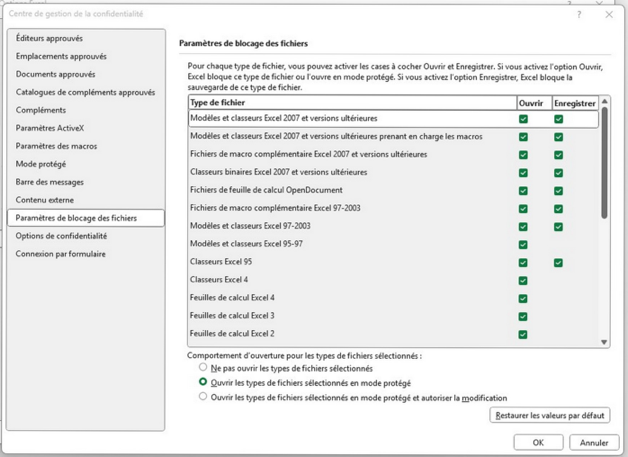Uncheck Ouvrir for Modèles et classeurs Excel 2007
Image resolution: width=628 pixels, height=457 pixels.
[x=523, y=119]
